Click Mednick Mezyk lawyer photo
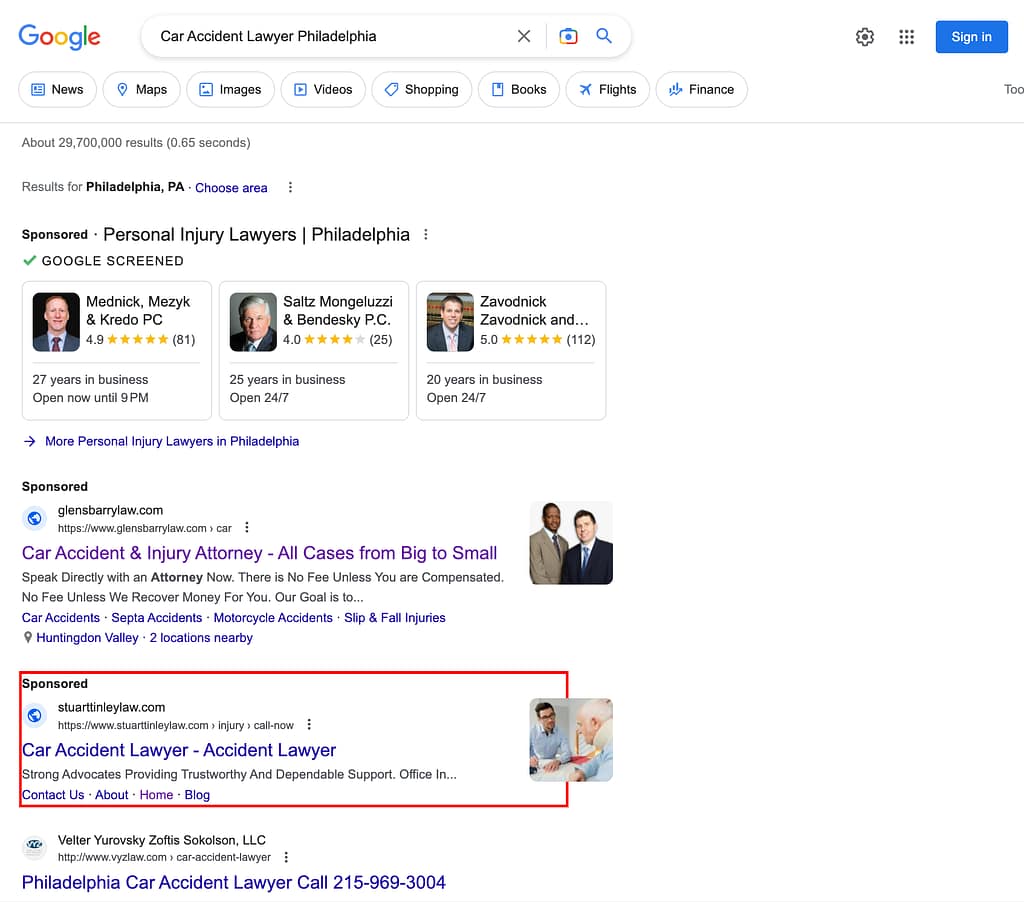Viewport: 1024px width, 902px height. 56,322
